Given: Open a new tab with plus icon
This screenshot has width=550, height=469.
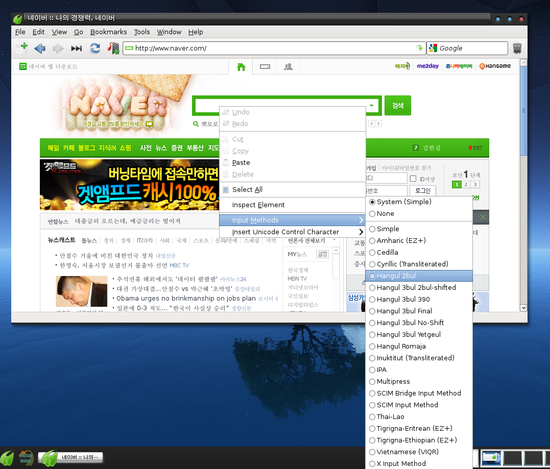Looking at the screenshot, I should coord(23,48).
